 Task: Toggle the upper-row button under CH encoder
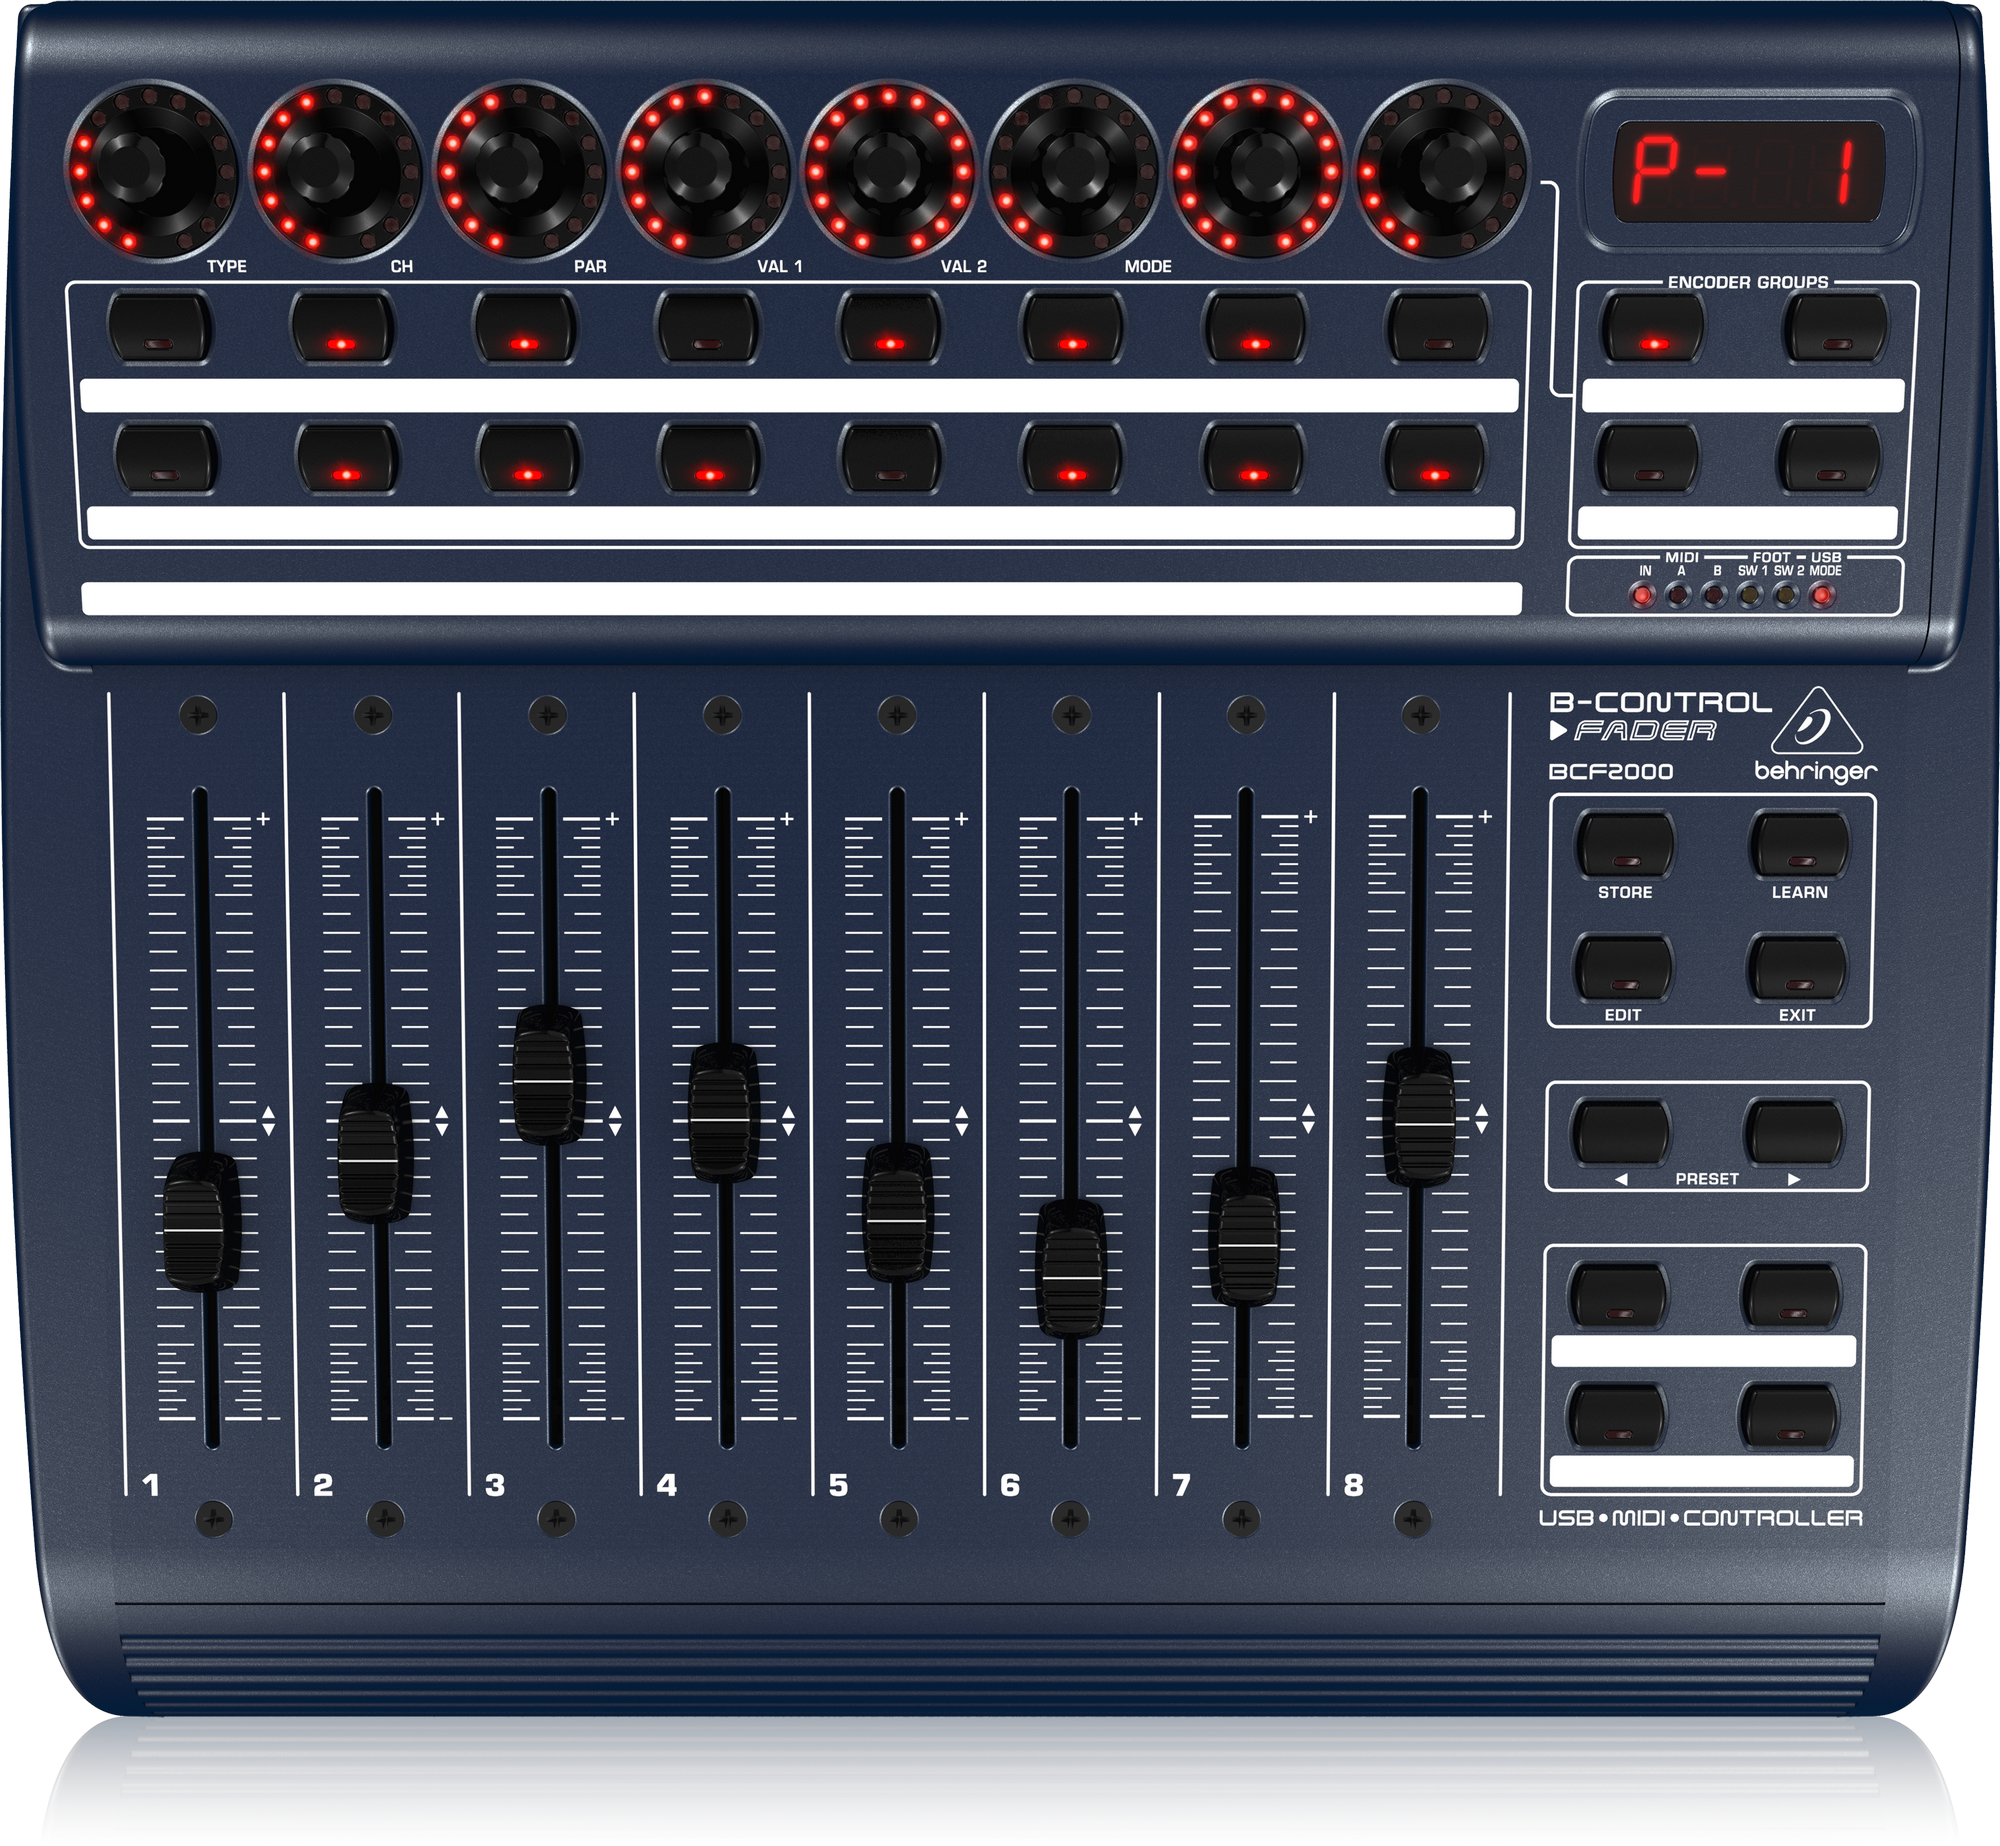point(341,326)
